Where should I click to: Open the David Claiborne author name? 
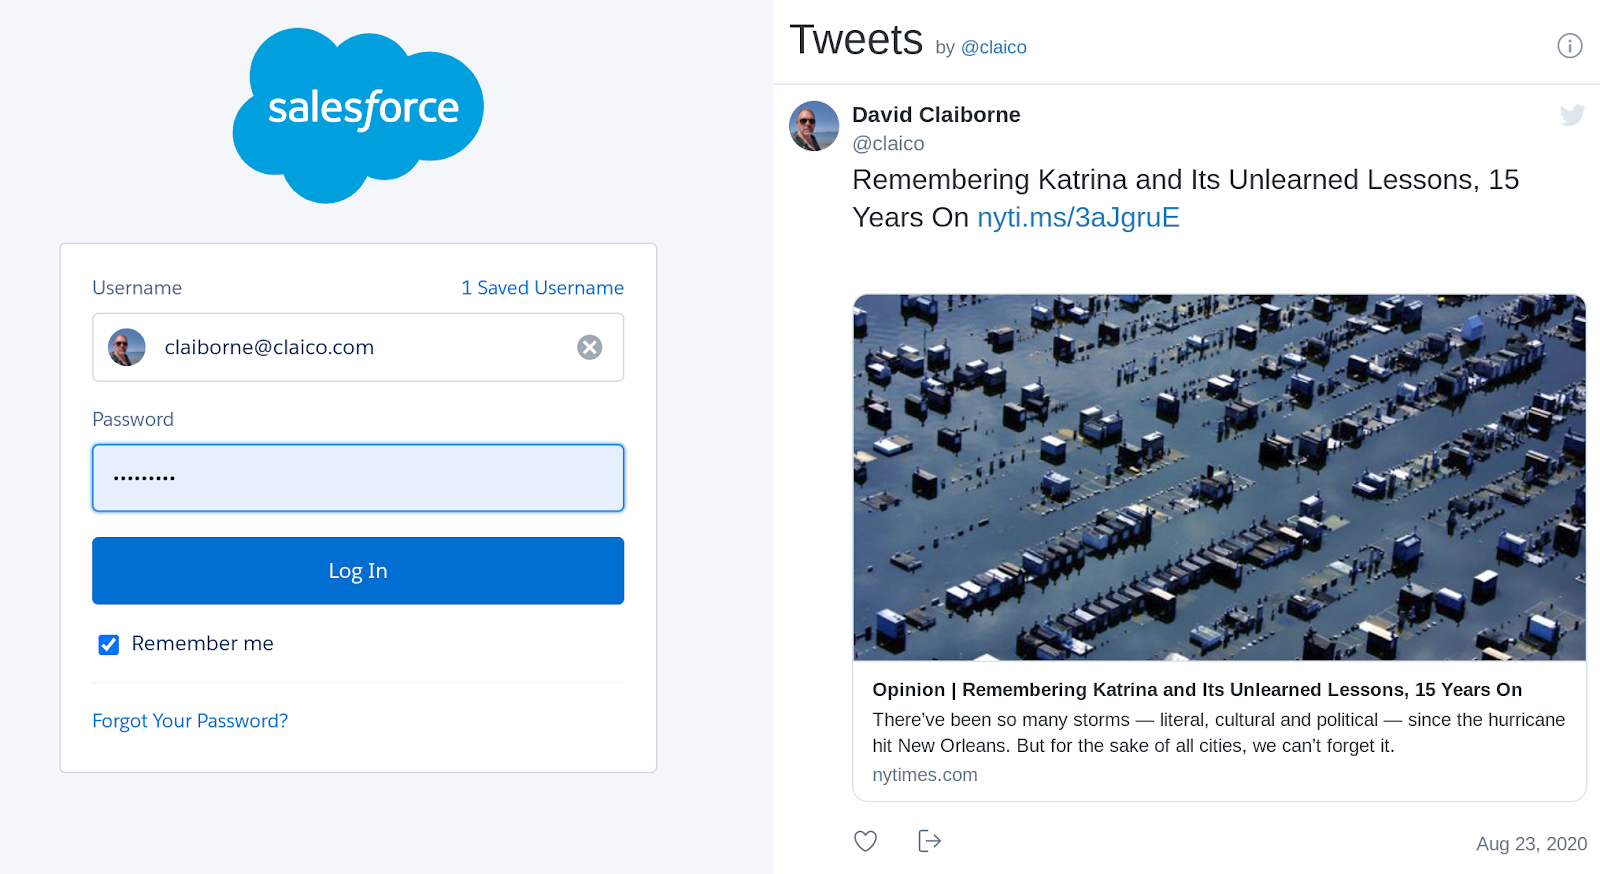click(x=936, y=115)
